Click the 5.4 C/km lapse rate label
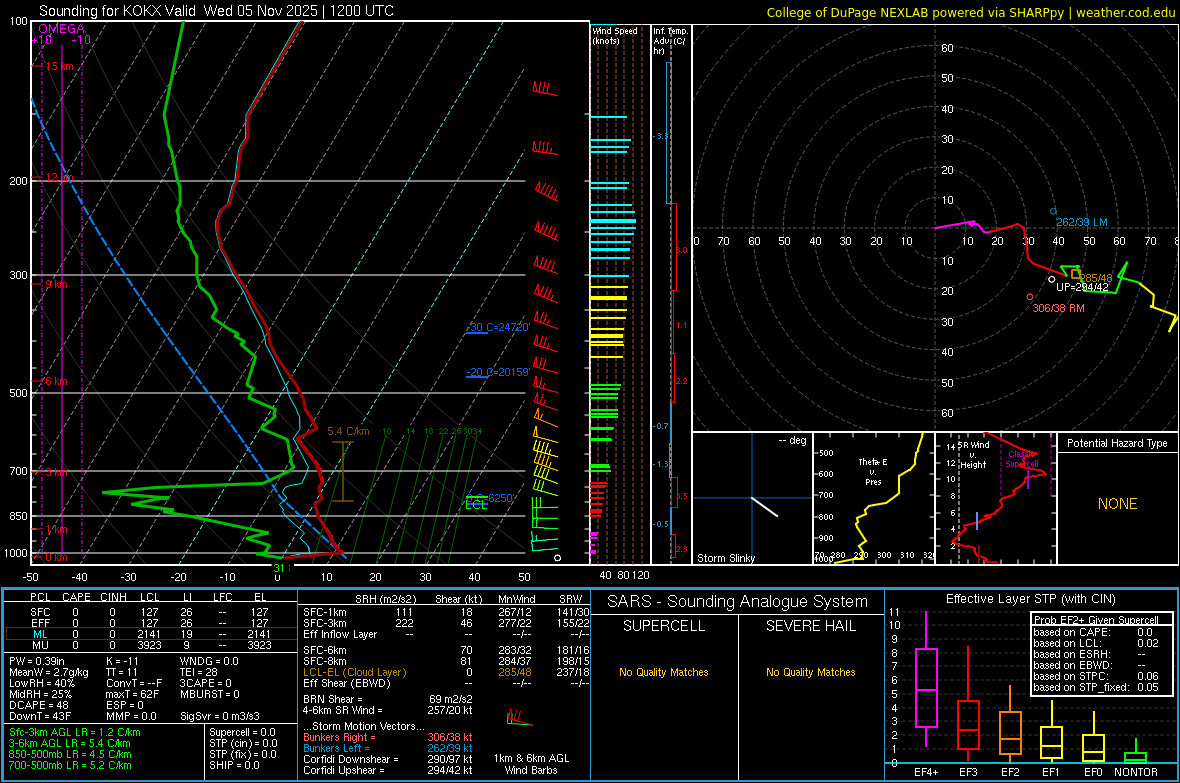Image resolution: width=1180 pixels, height=783 pixels. [x=348, y=431]
